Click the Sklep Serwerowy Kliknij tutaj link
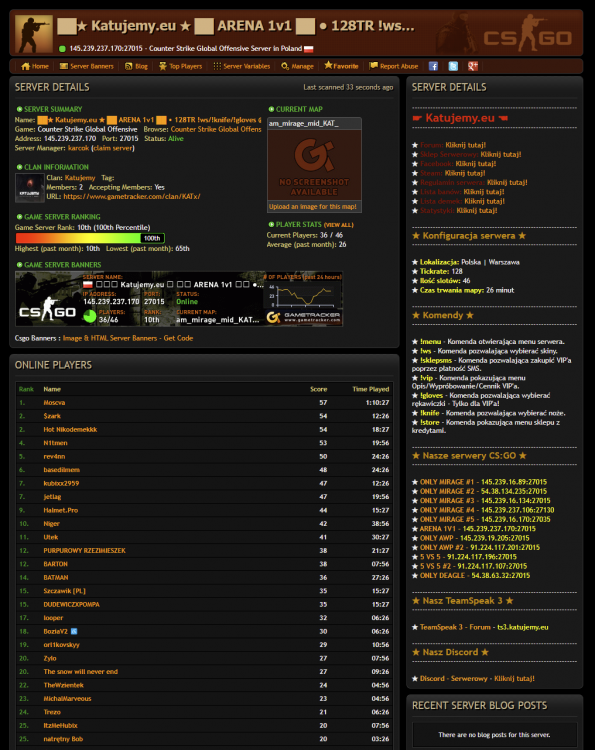The image size is (595, 750). point(501,154)
